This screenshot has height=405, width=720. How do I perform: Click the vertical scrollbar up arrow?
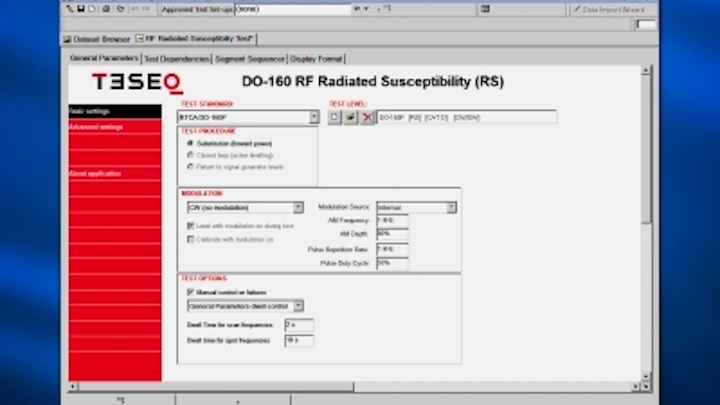click(x=646, y=70)
